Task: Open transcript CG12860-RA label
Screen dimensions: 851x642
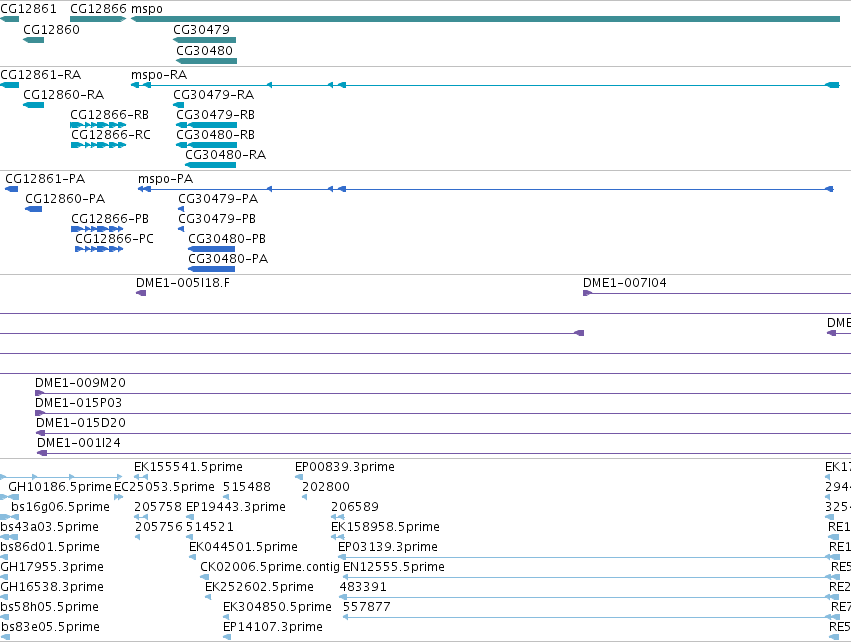Action: coord(63,94)
